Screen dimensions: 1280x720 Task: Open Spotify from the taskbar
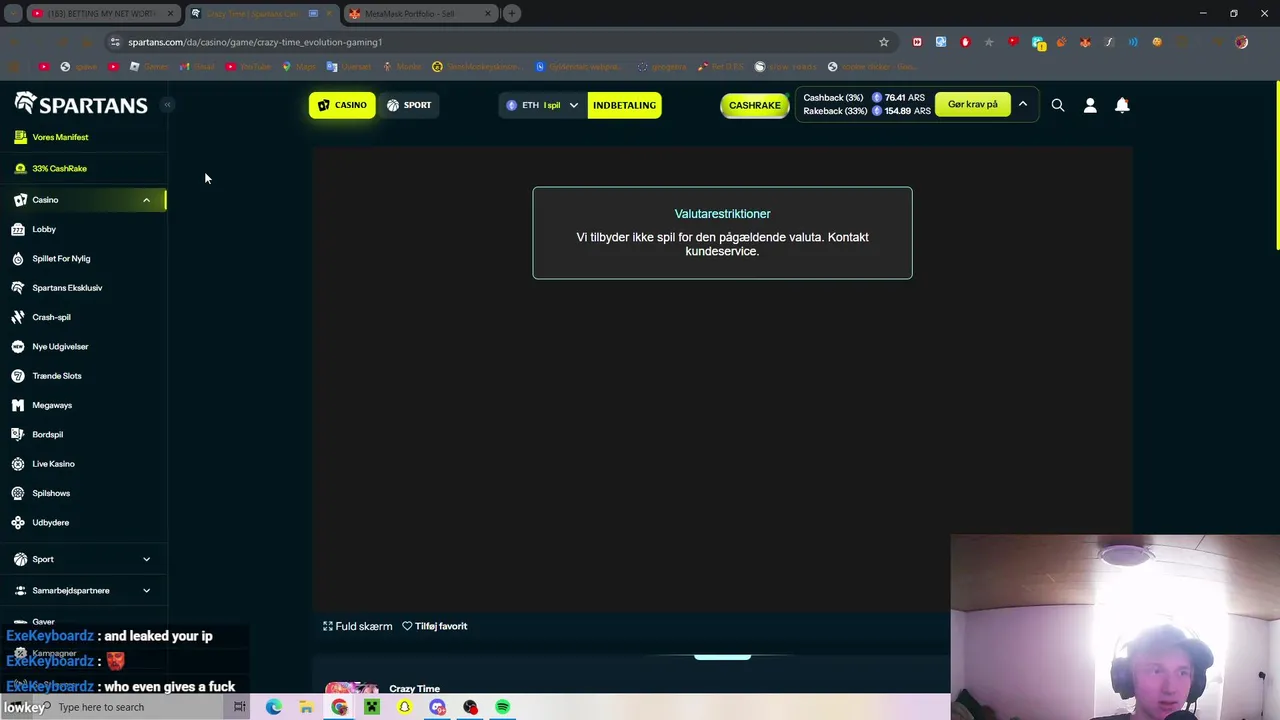(x=503, y=707)
